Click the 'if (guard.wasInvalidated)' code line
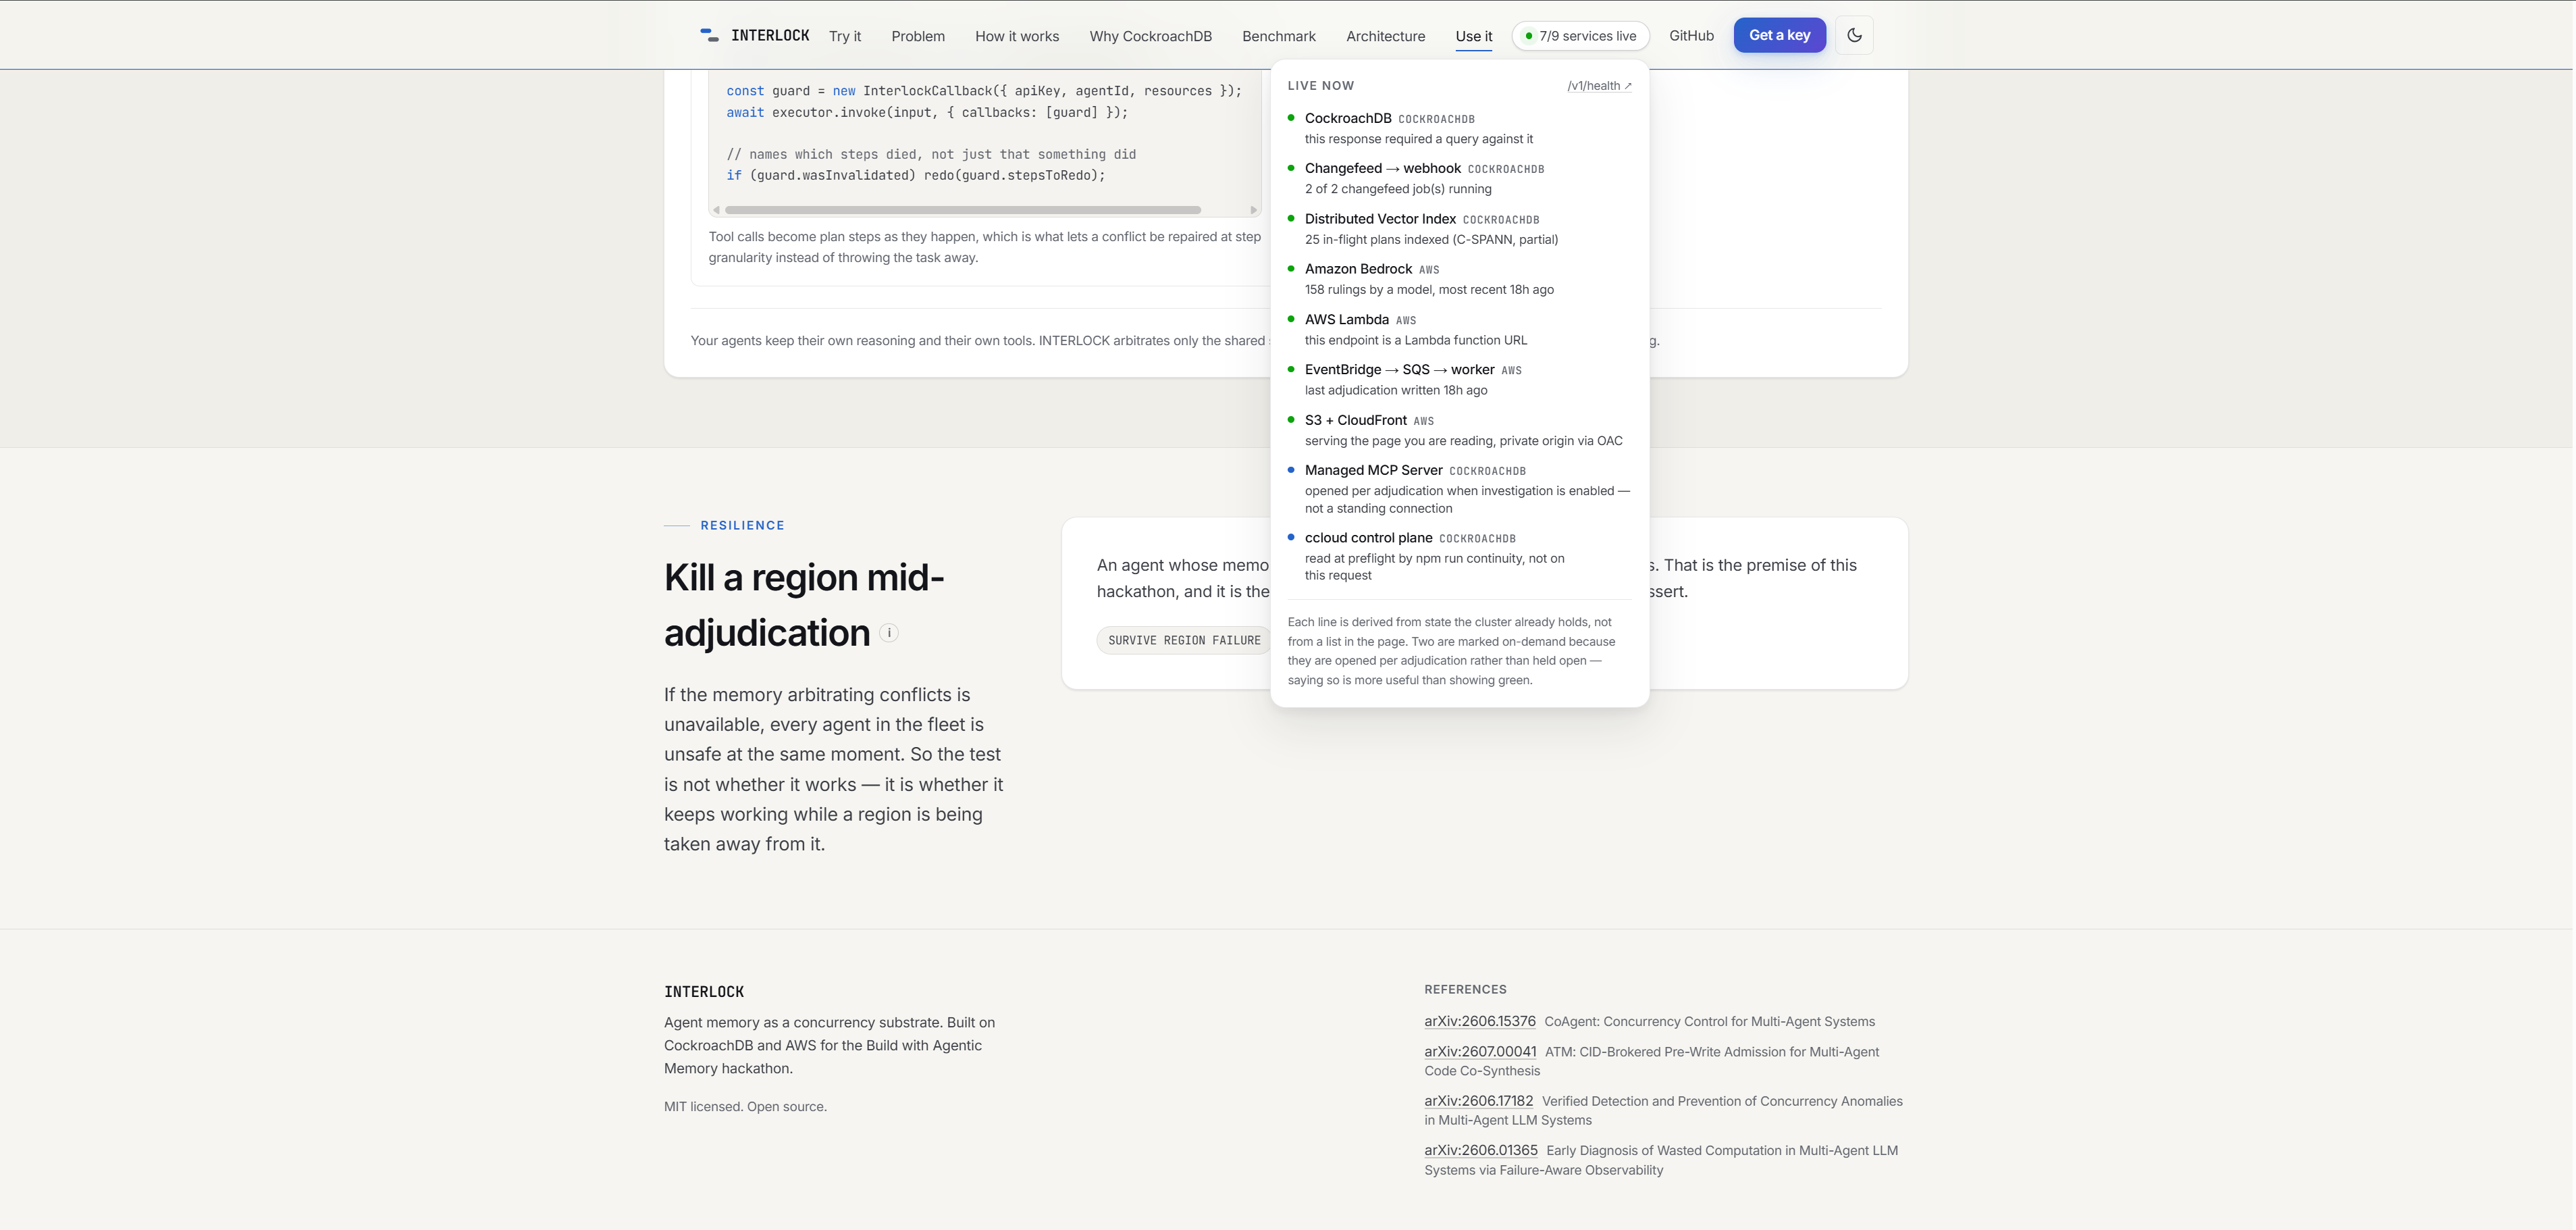 click(x=915, y=175)
